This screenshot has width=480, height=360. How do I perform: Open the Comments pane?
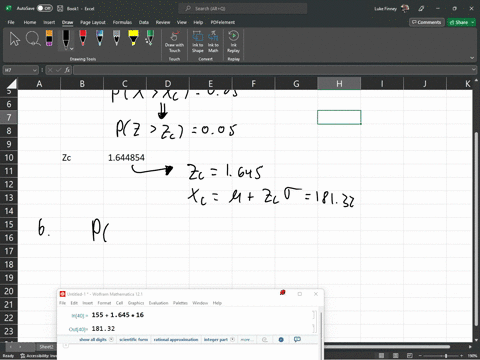[x=427, y=22]
